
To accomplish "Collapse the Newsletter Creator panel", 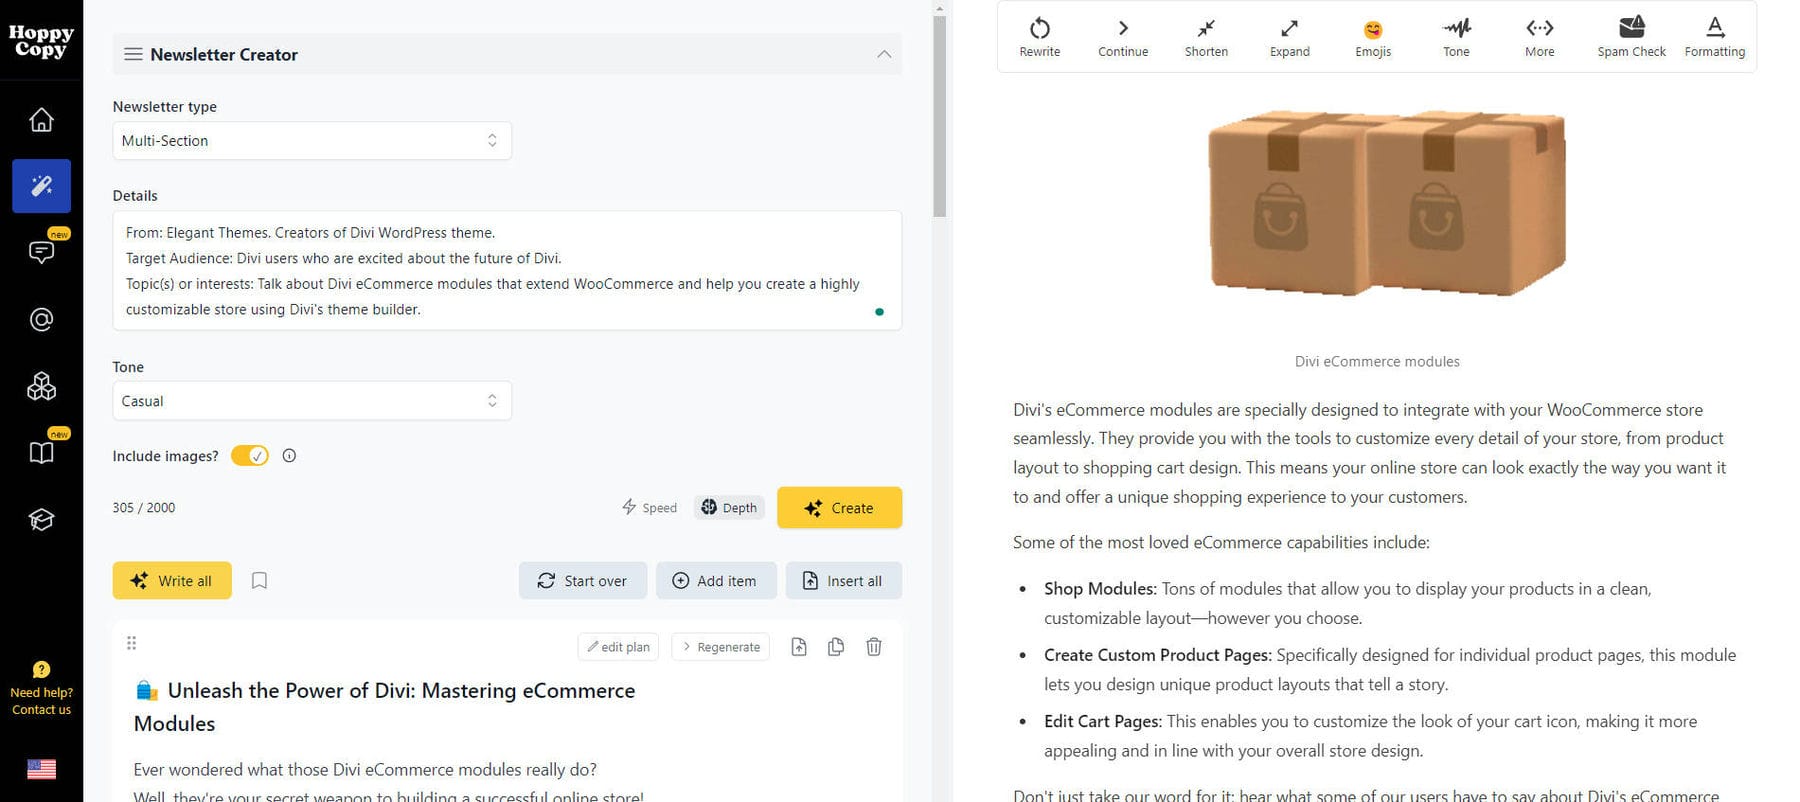I will coord(884,54).
